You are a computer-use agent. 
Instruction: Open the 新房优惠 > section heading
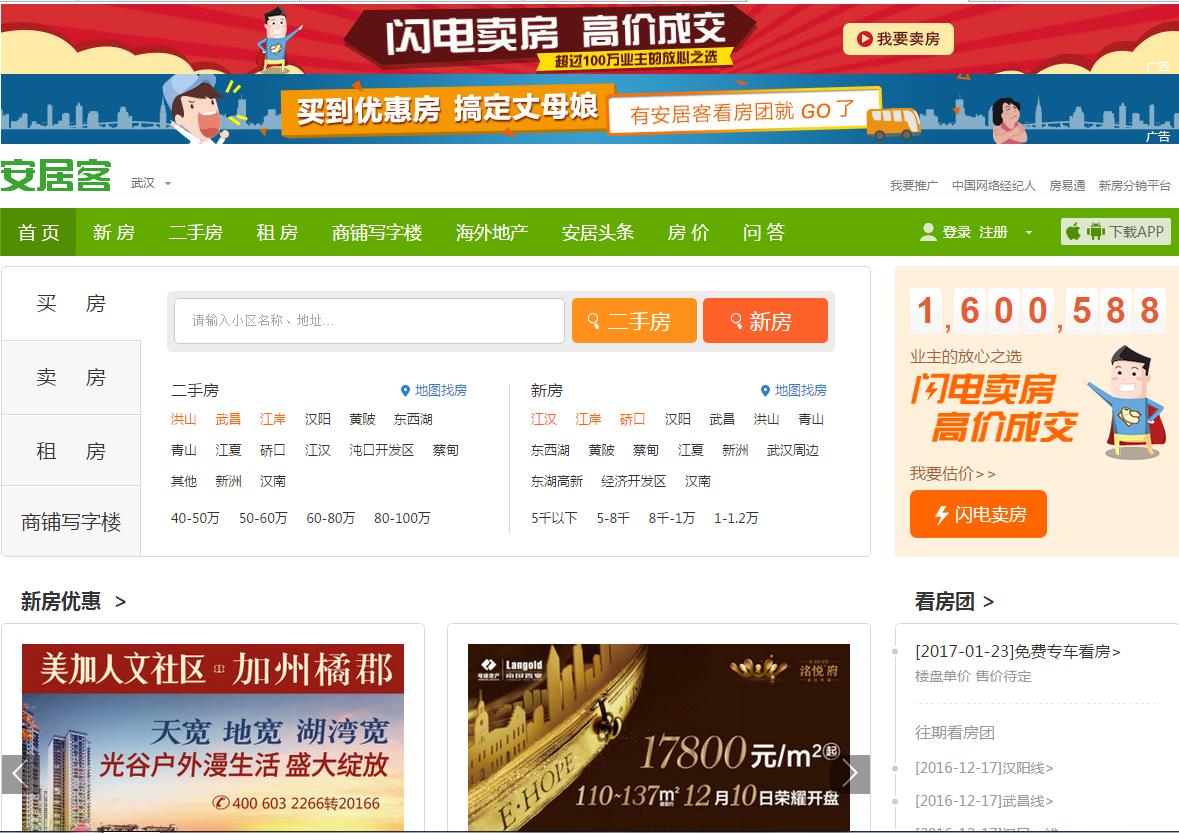click(73, 601)
